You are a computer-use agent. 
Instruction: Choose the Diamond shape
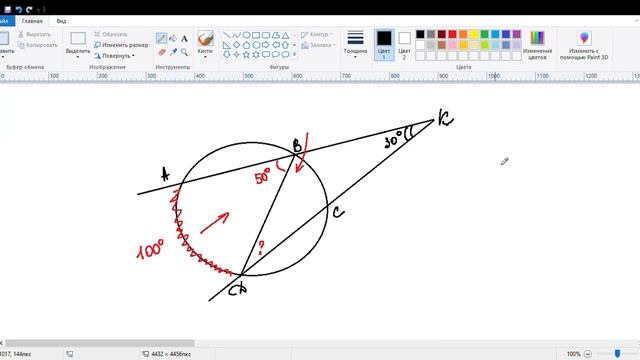click(236, 45)
